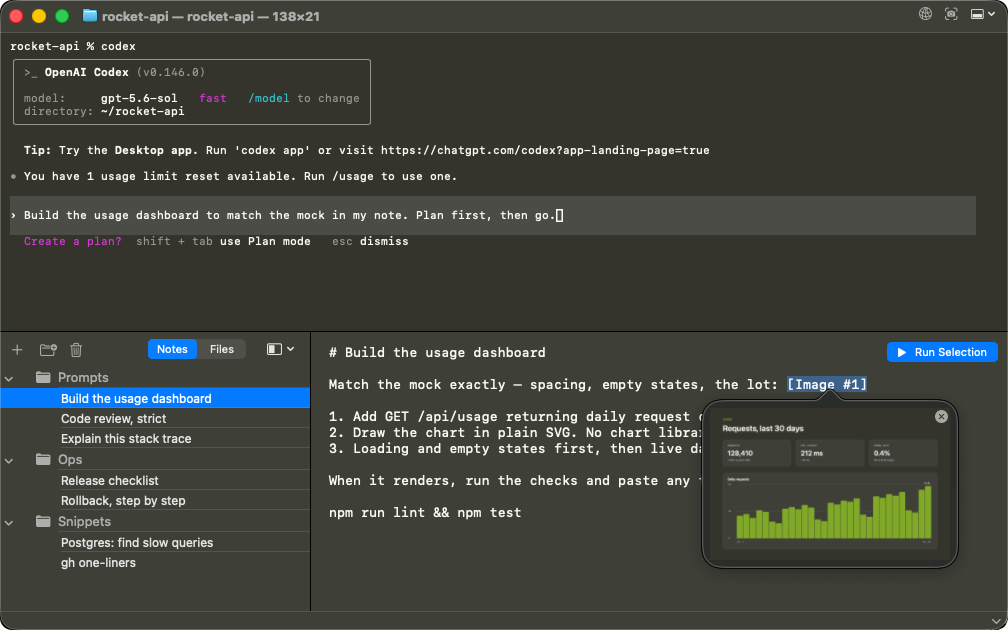This screenshot has width=1008, height=630.
Task: Open the 'Postgres: find slow queries' note
Action: 155,543
